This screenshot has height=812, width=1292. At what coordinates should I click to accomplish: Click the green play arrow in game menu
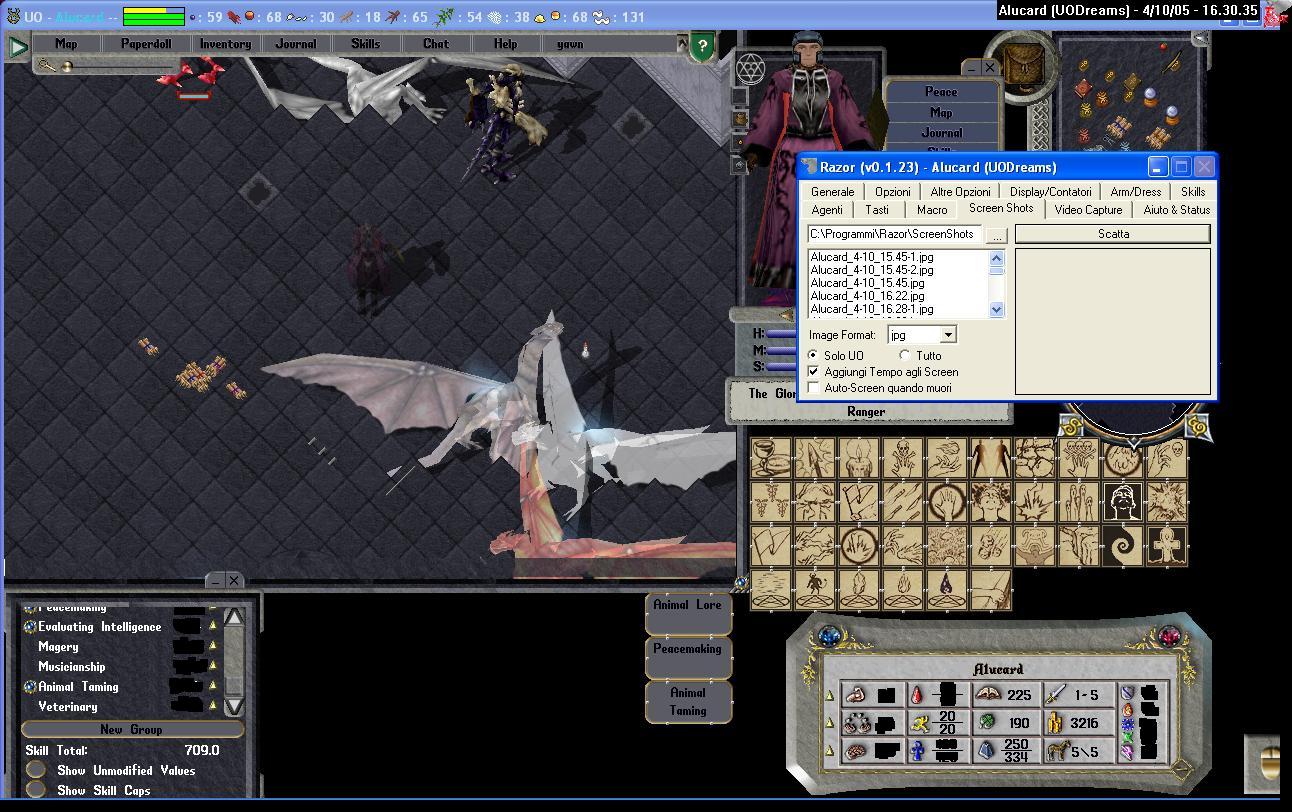[18, 46]
